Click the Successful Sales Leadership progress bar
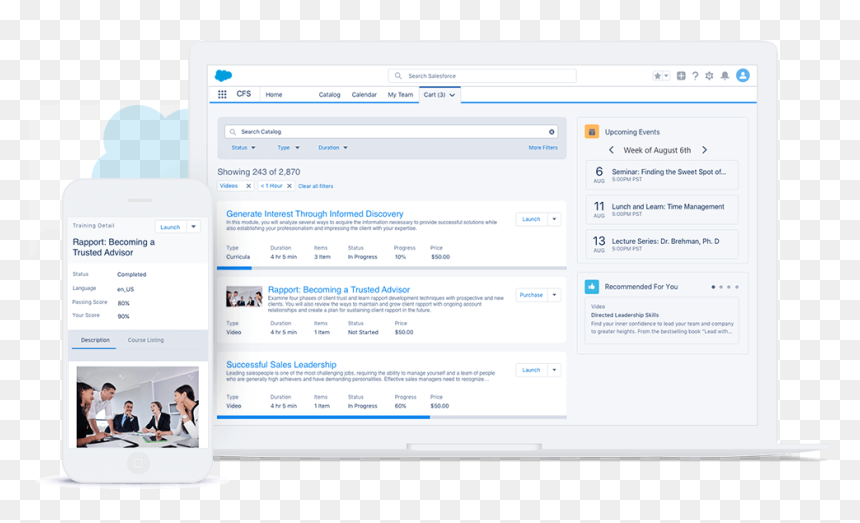The image size is (860, 523). point(392,417)
